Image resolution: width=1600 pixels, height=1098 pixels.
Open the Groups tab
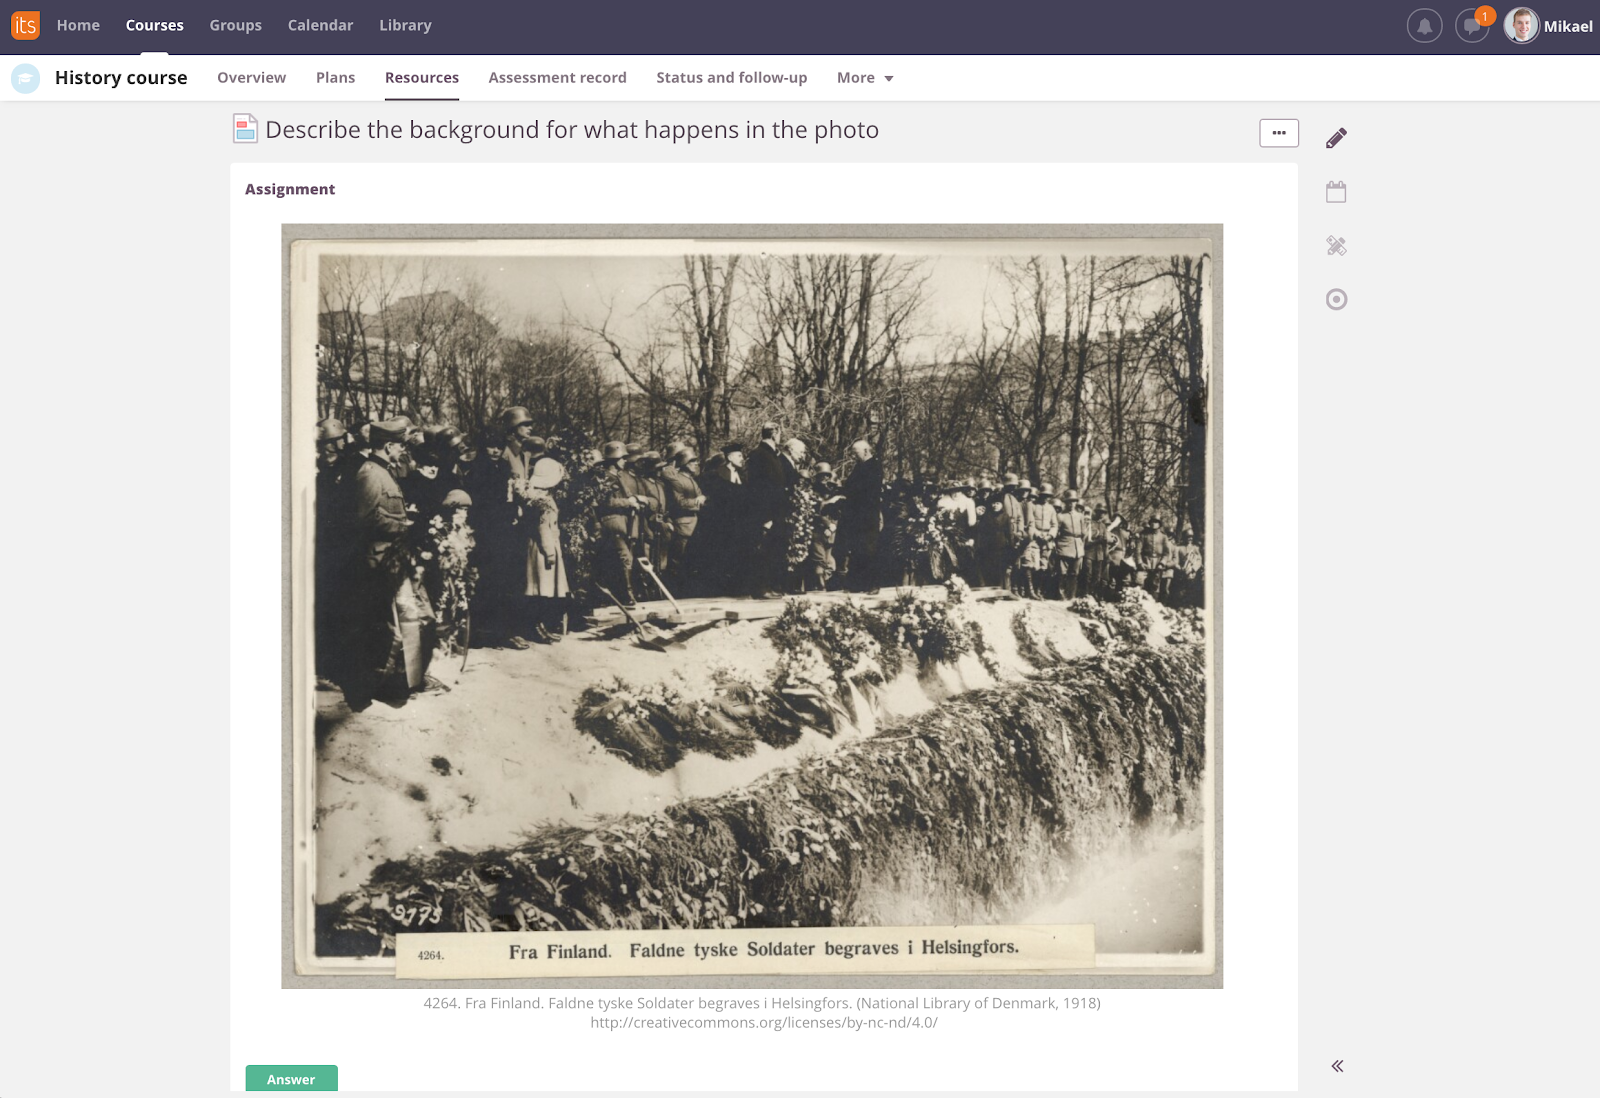pos(236,26)
